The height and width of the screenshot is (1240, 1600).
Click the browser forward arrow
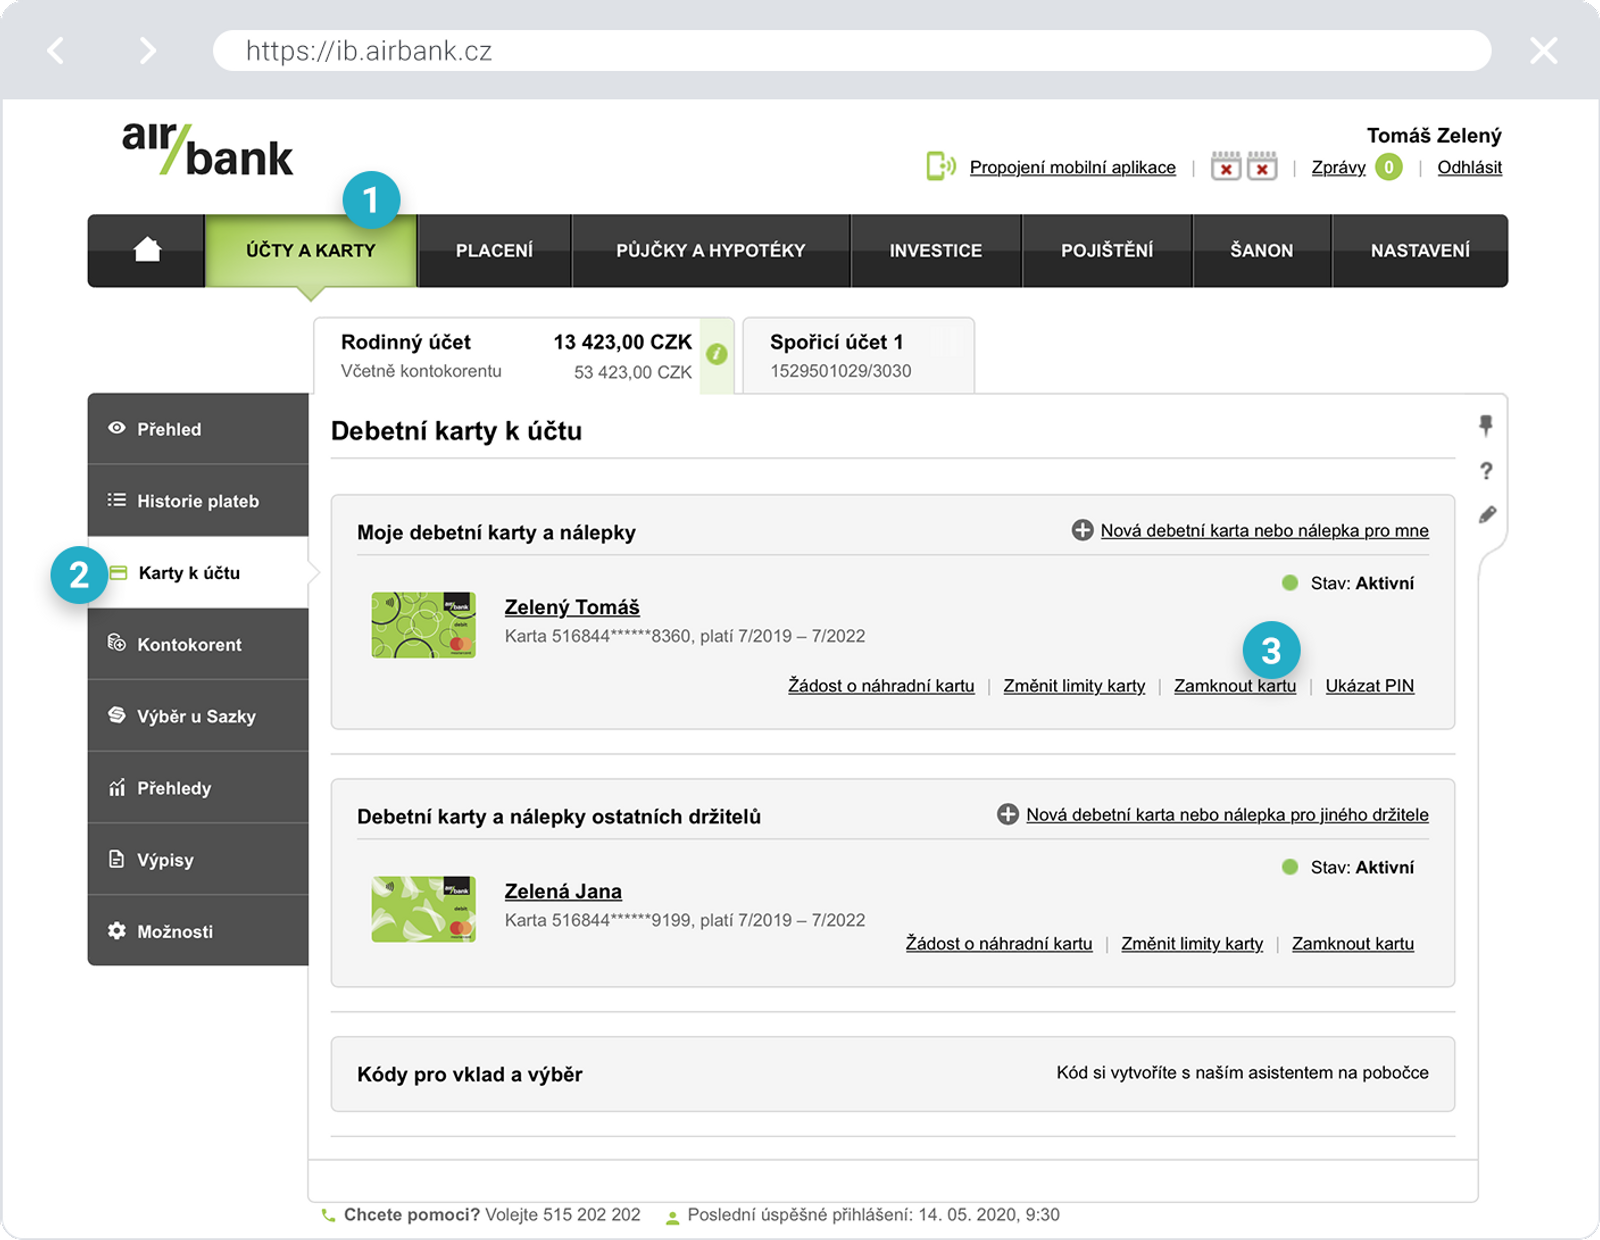(147, 51)
